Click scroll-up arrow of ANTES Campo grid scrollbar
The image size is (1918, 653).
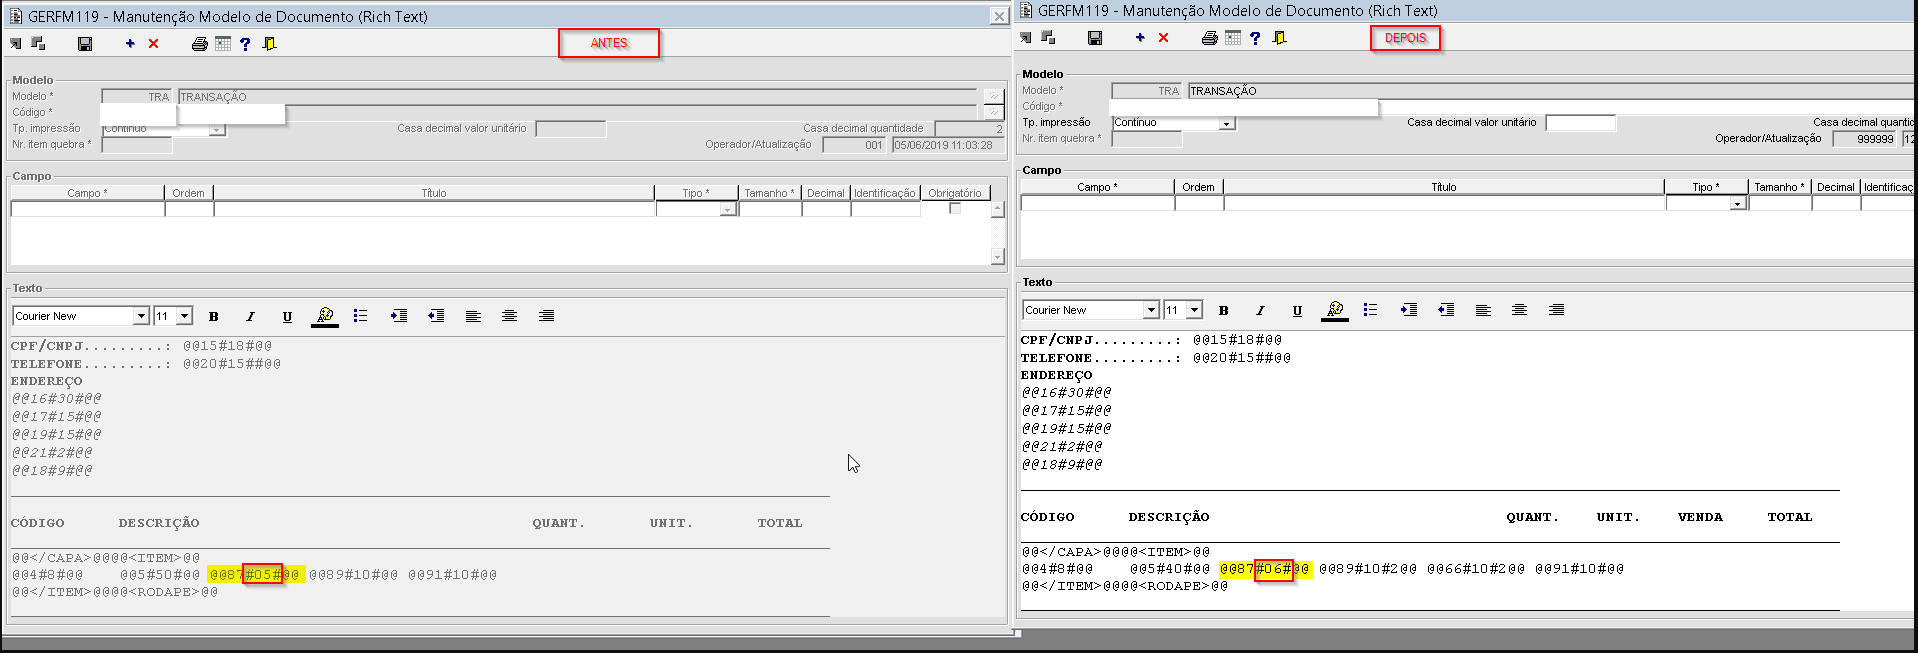click(x=997, y=209)
